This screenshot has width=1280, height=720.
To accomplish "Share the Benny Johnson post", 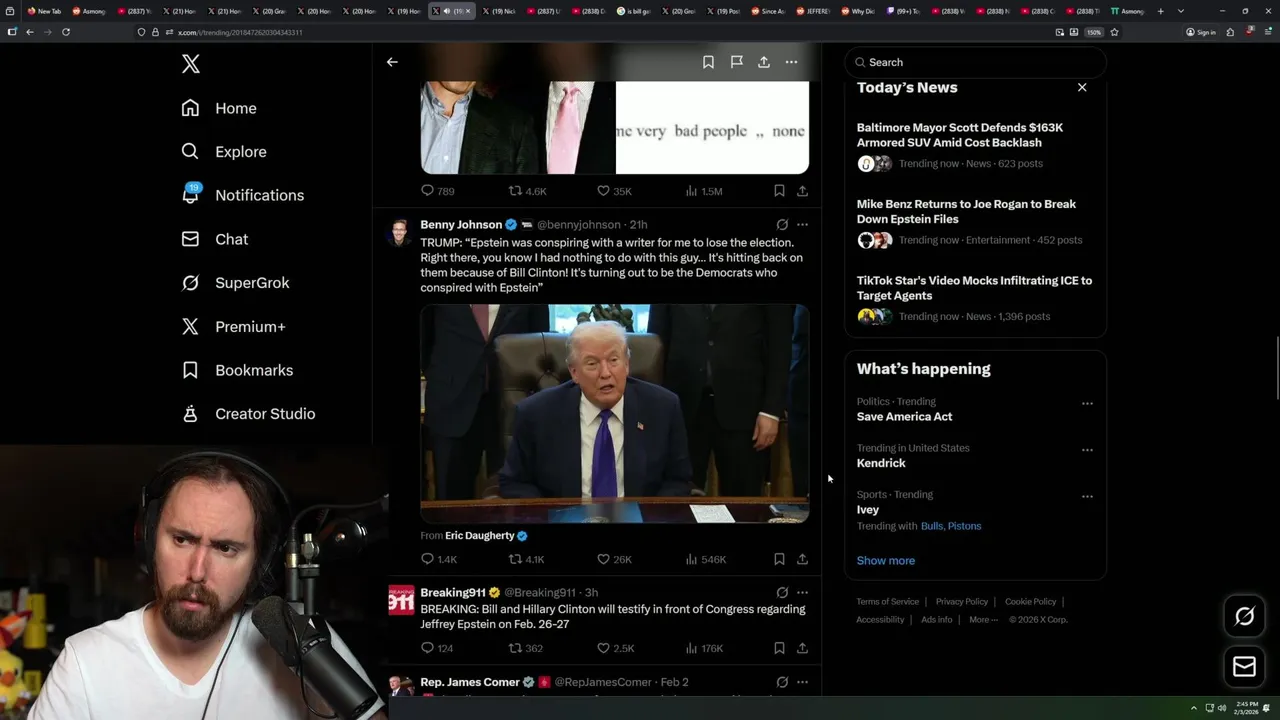I will pos(802,560).
